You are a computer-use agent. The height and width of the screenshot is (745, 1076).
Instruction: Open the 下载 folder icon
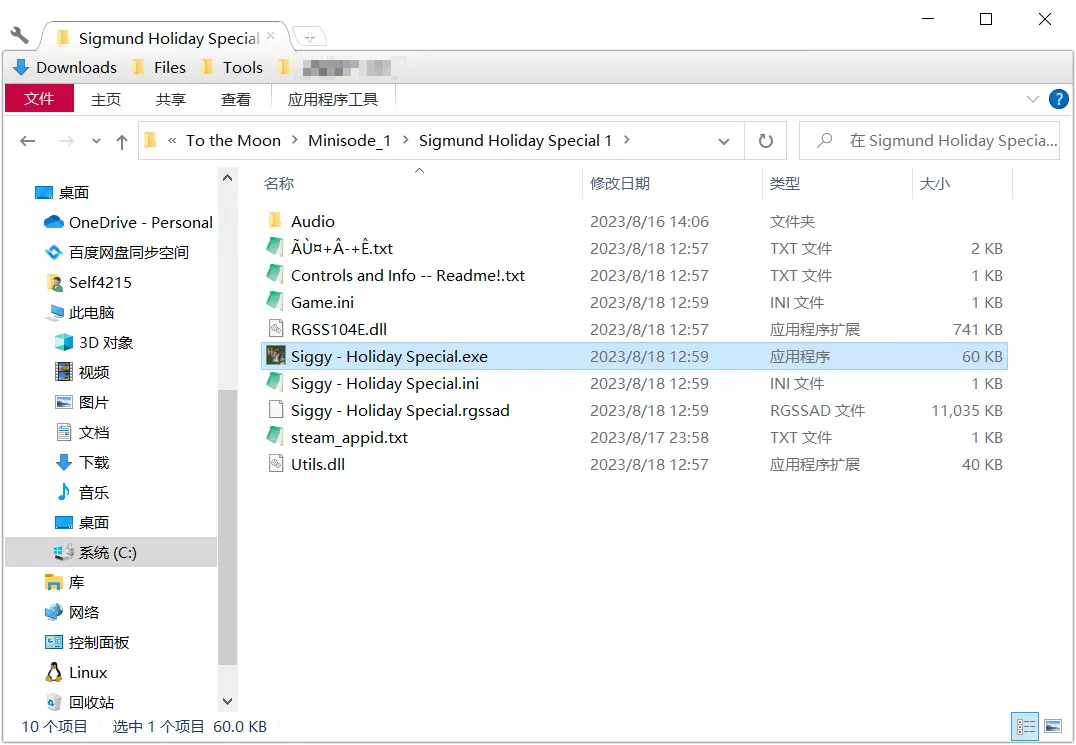[x=64, y=462]
